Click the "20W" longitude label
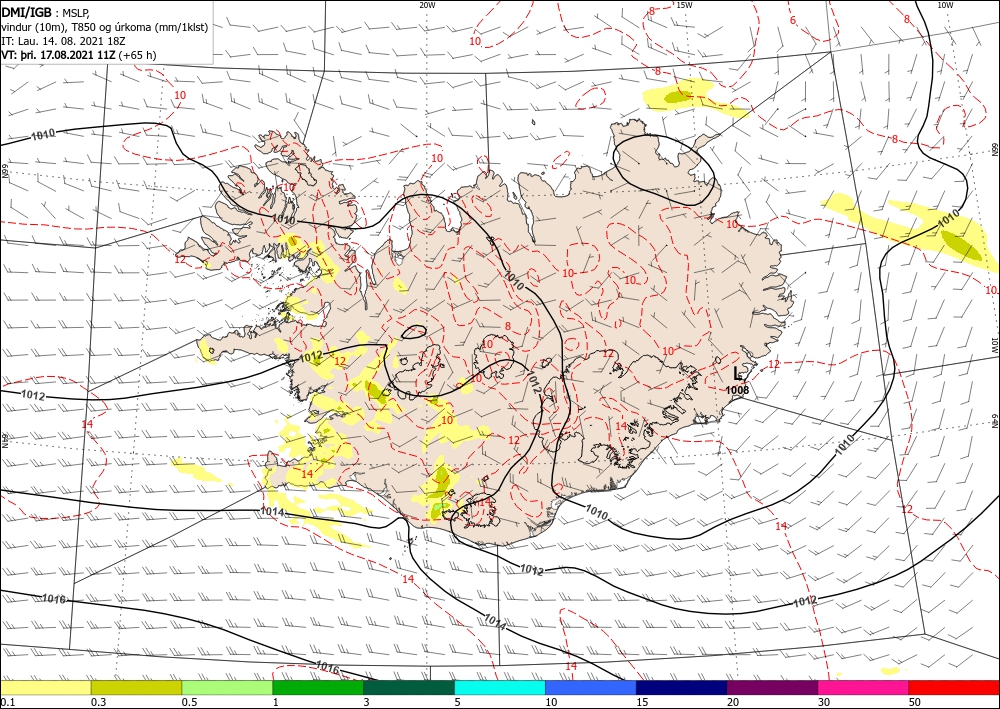Screen dimensions: 1000x709 [427, 5]
